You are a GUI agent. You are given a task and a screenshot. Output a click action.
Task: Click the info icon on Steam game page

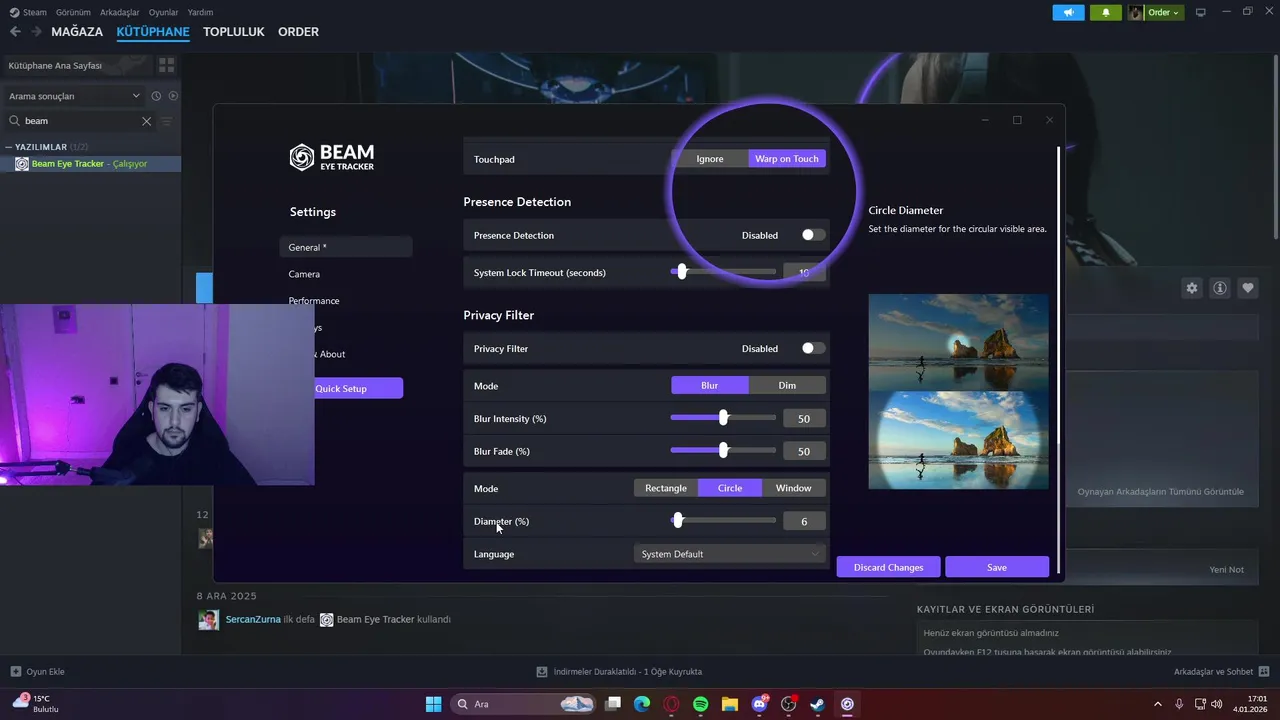click(x=1220, y=288)
